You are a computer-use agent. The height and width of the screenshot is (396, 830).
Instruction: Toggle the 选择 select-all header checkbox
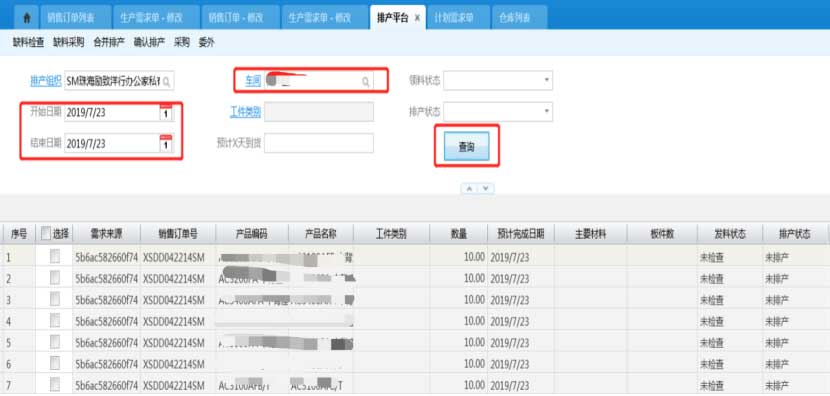pyautogui.click(x=46, y=233)
